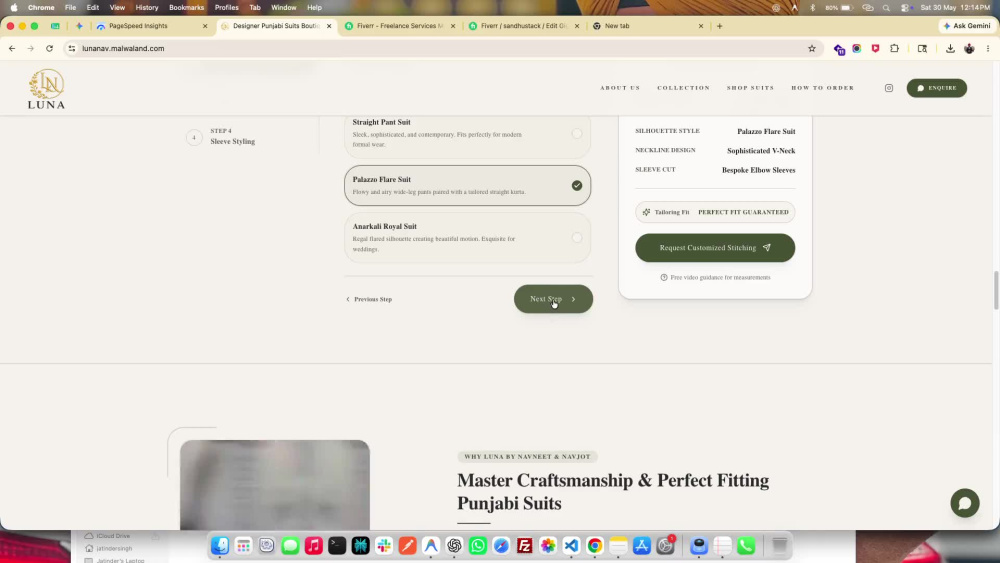1000x563 pixels.
Task: Click the LUNA logo in the site header
Action: tap(47, 89)
